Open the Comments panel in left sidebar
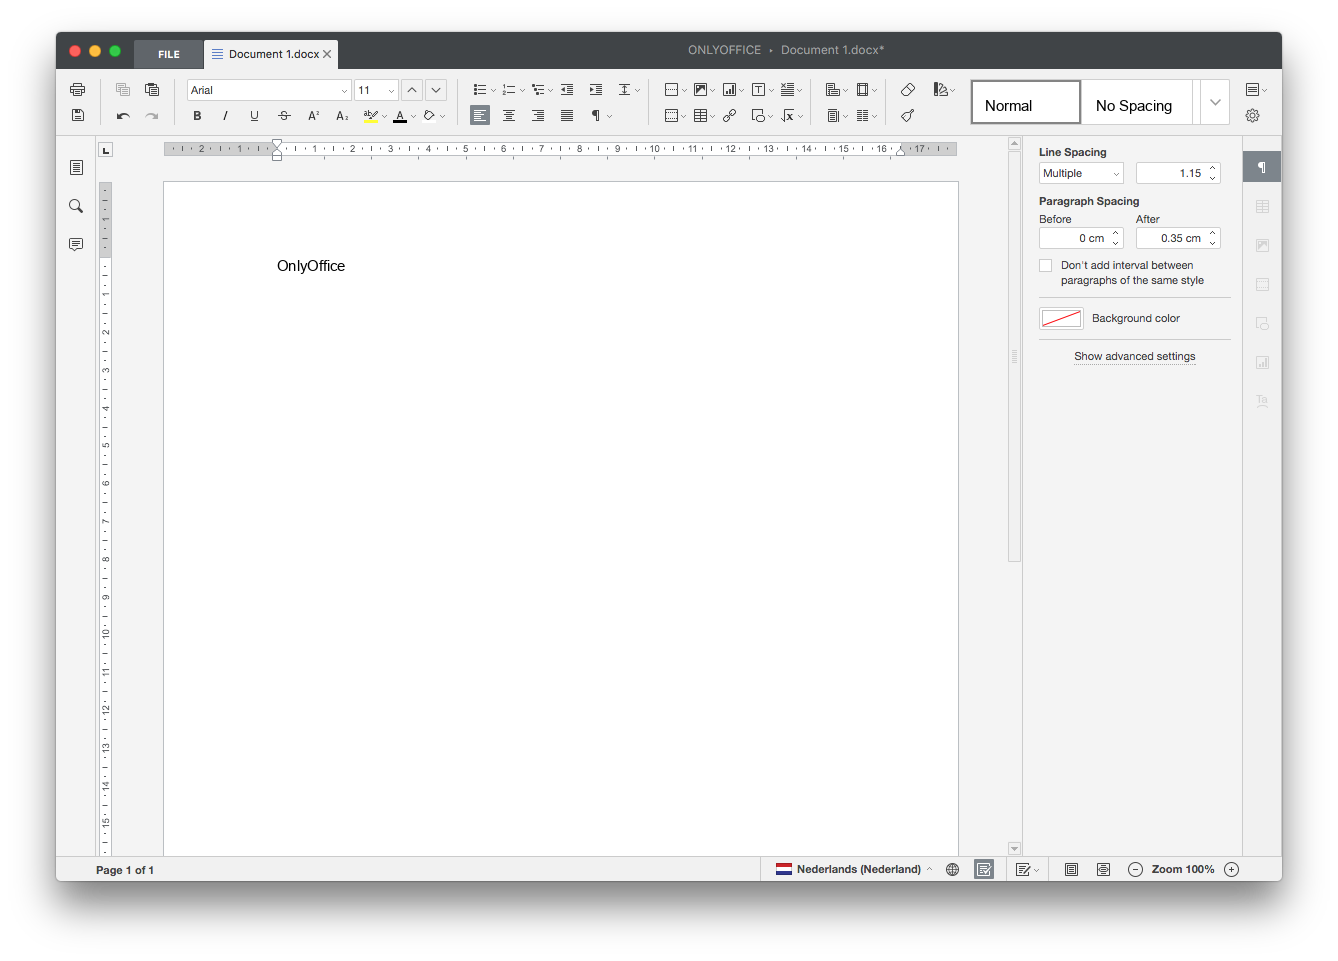The height and width of the screenshot is (961, 1338). [x=76, y=245]
